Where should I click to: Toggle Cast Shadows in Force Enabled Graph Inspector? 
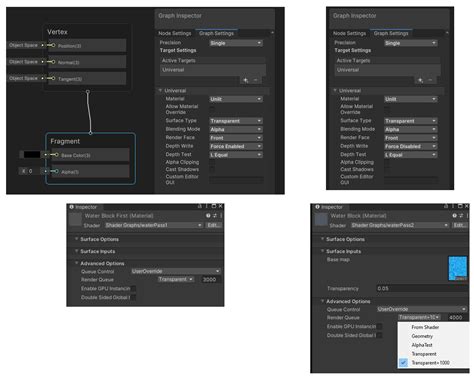(x=212, y=169)
